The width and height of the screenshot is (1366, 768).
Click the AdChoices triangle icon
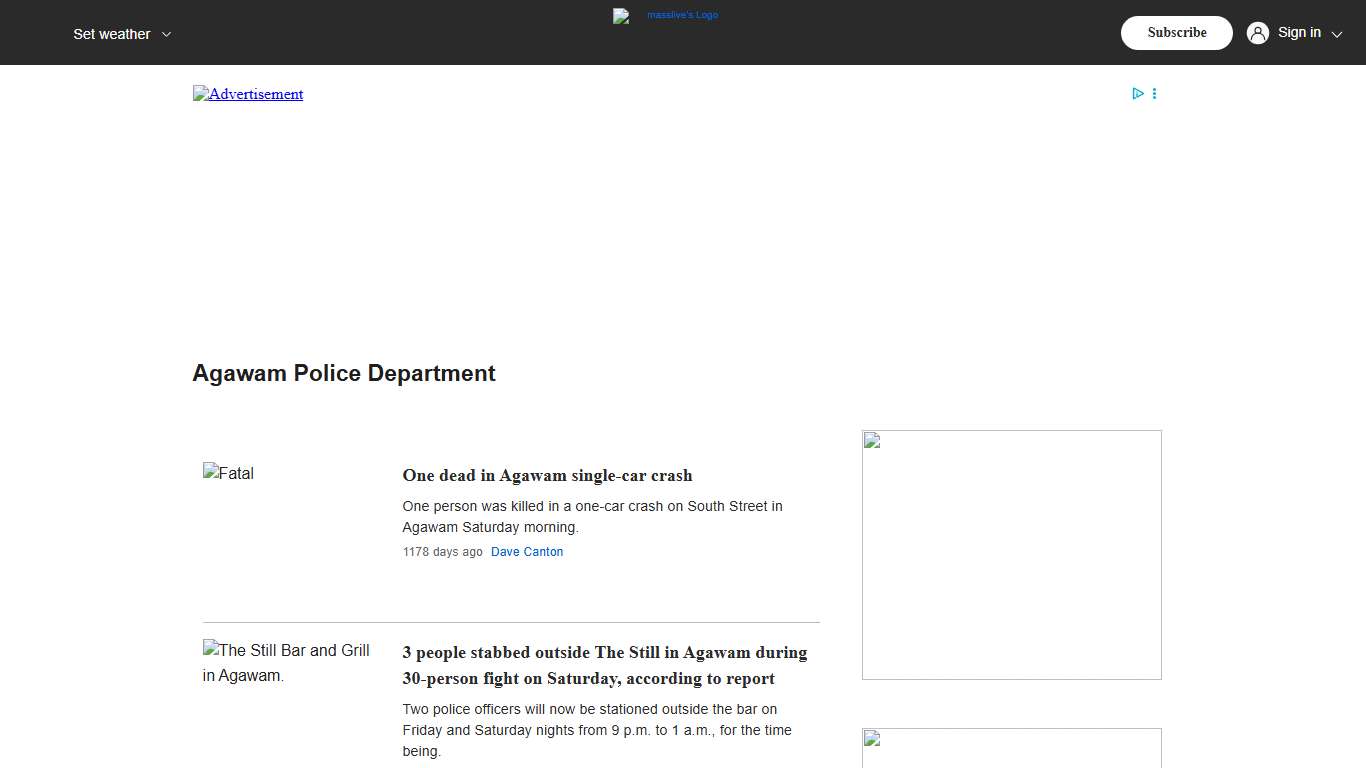[1138, 93]
